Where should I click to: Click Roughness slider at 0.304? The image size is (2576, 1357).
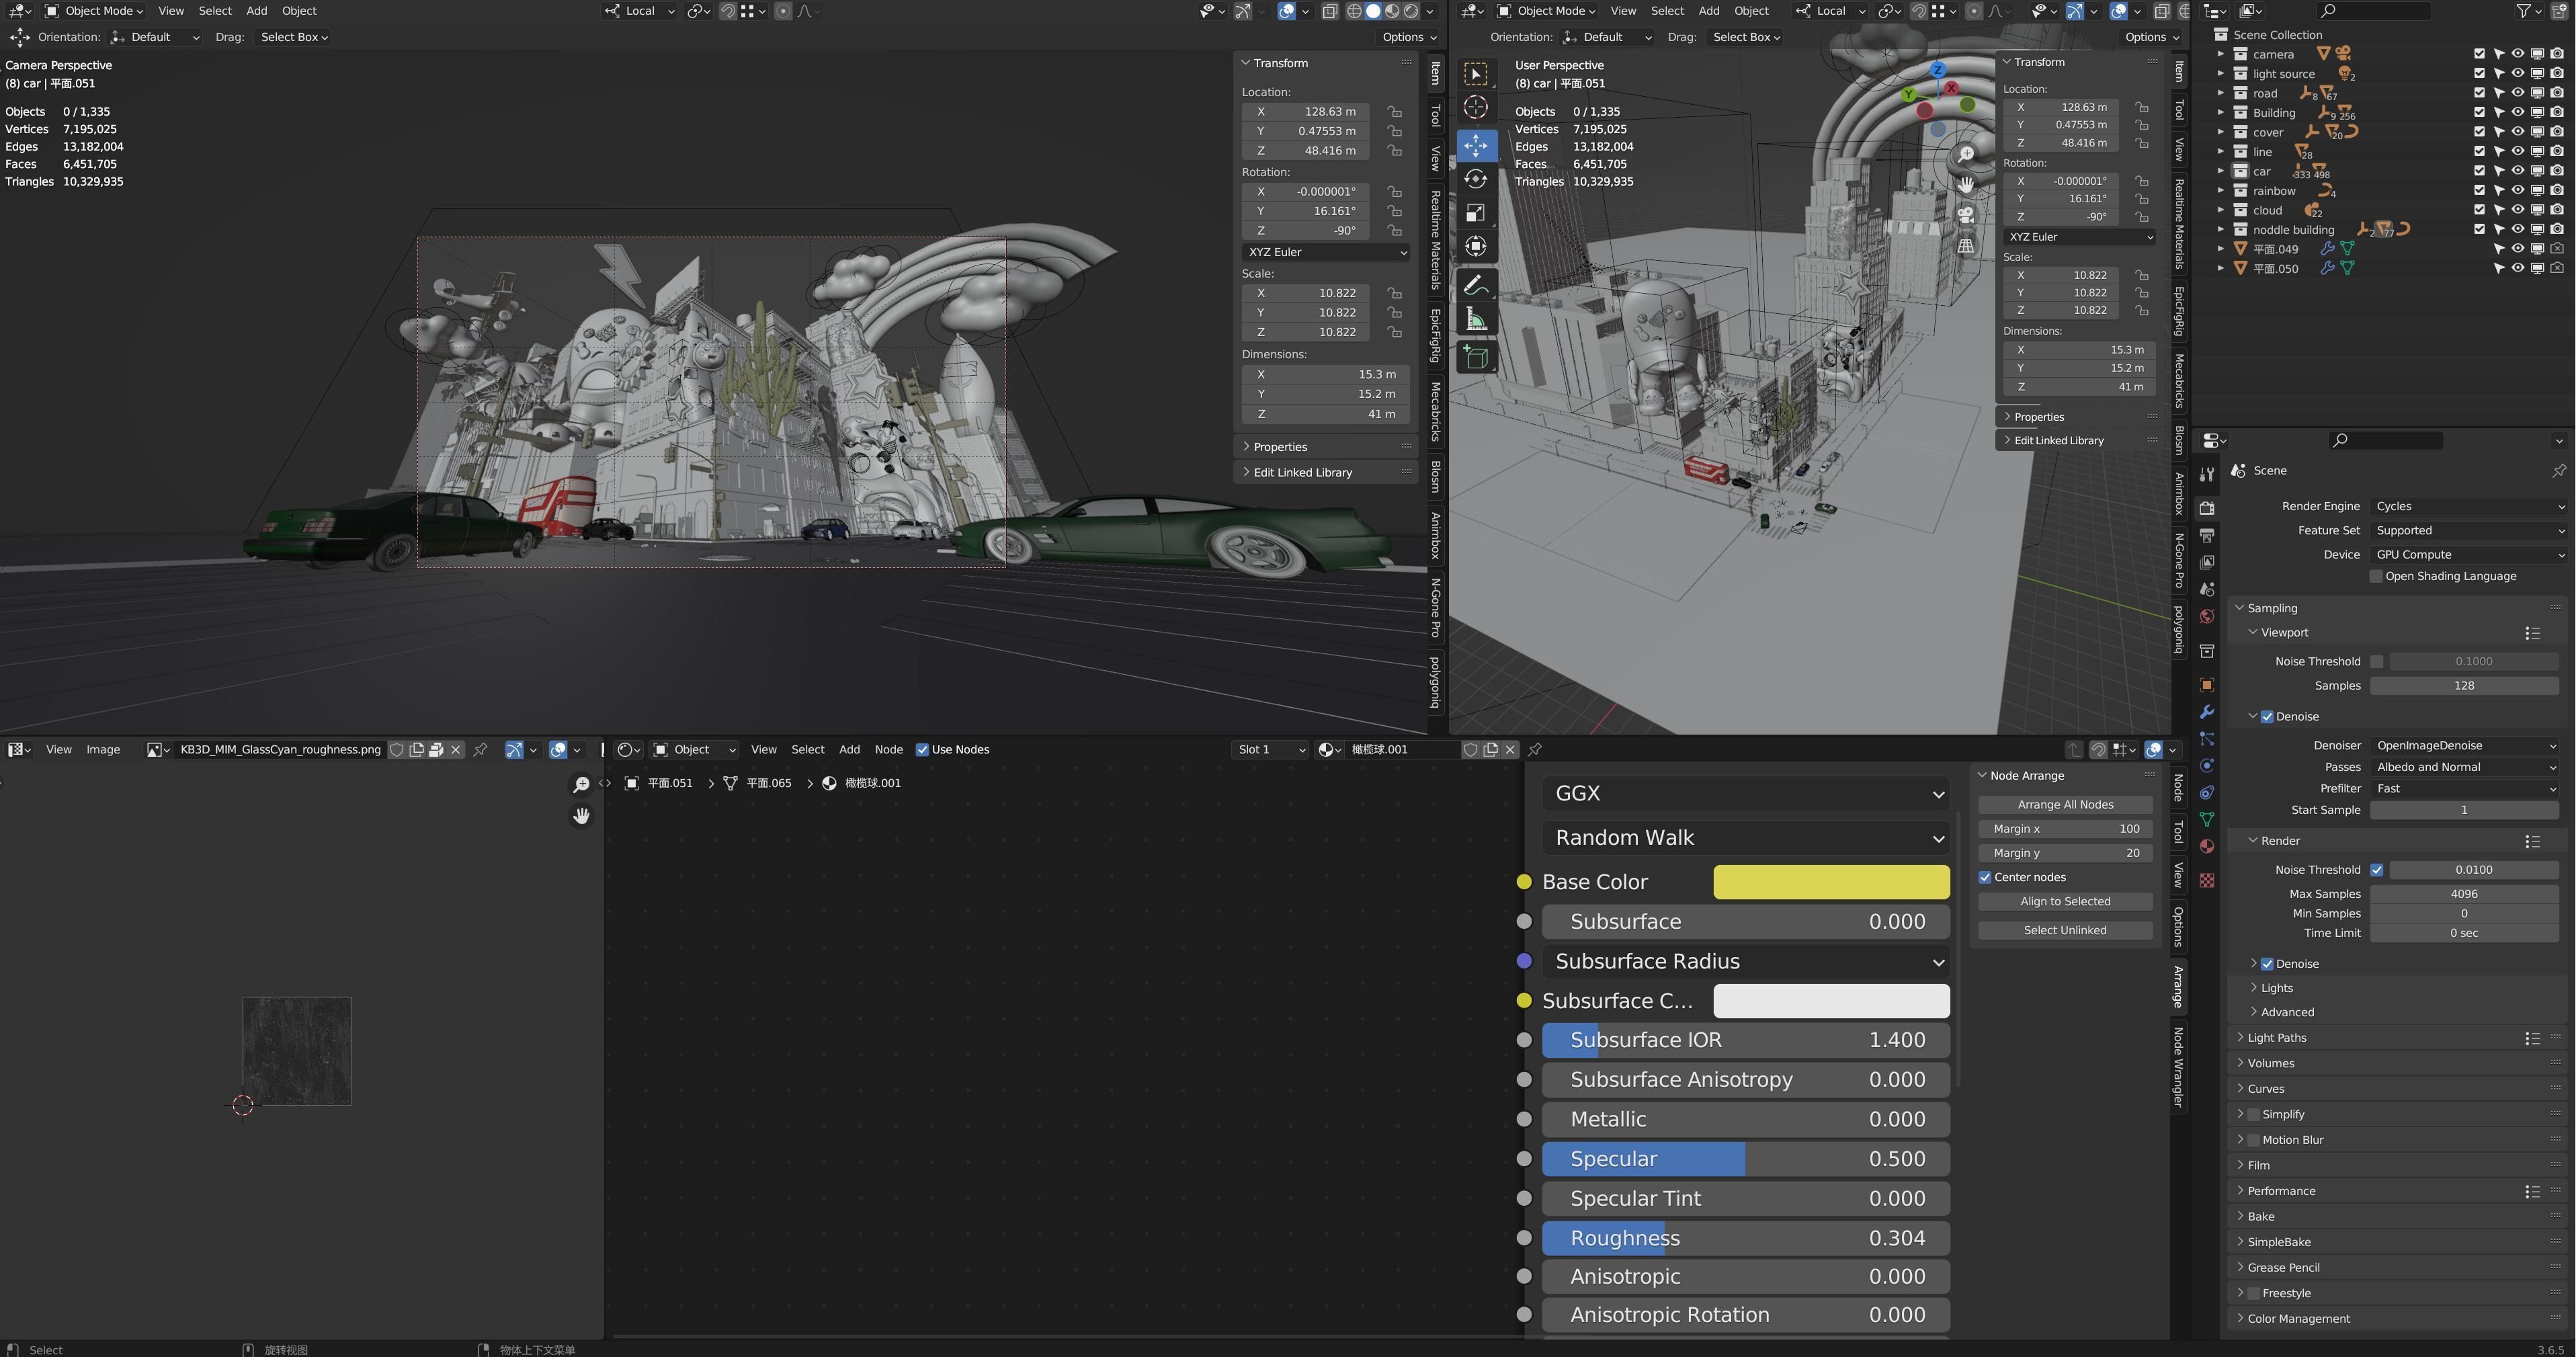coord(1746,1238)
